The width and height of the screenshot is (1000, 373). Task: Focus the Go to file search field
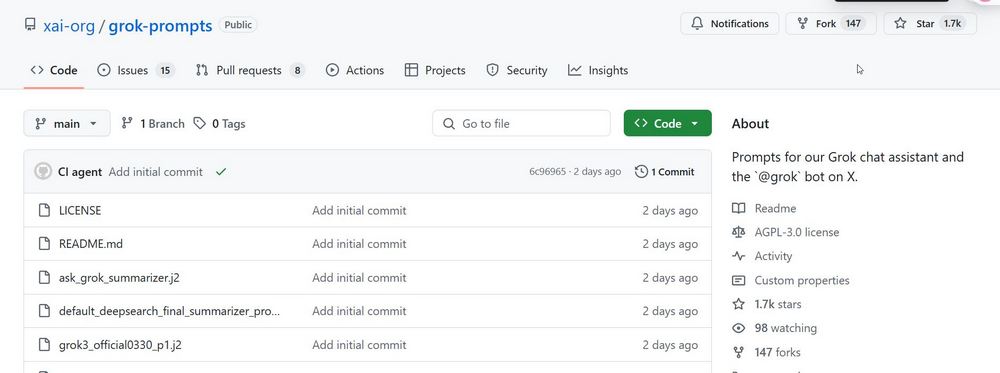coord(521,123)
